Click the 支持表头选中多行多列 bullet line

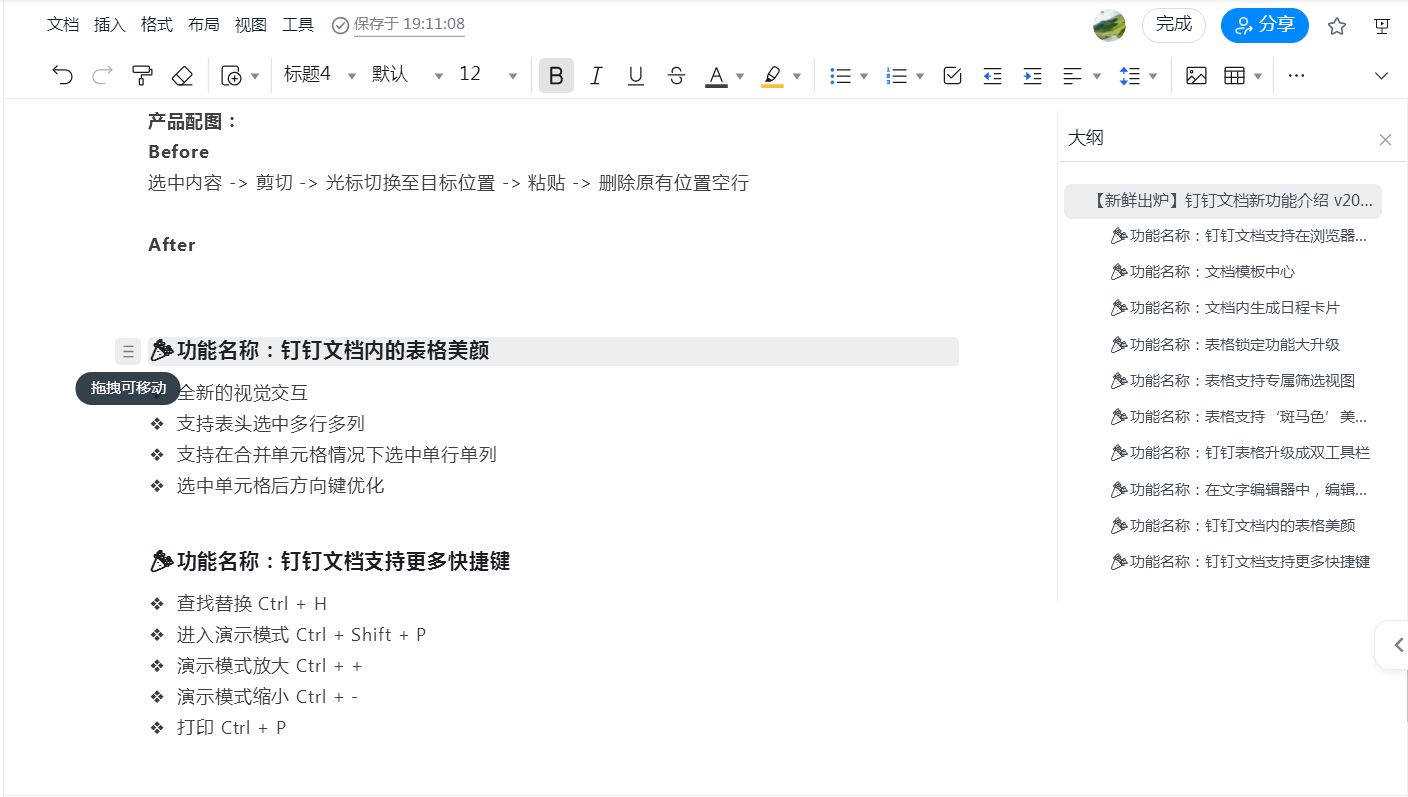pyautogui.click(x=271, y=424)
